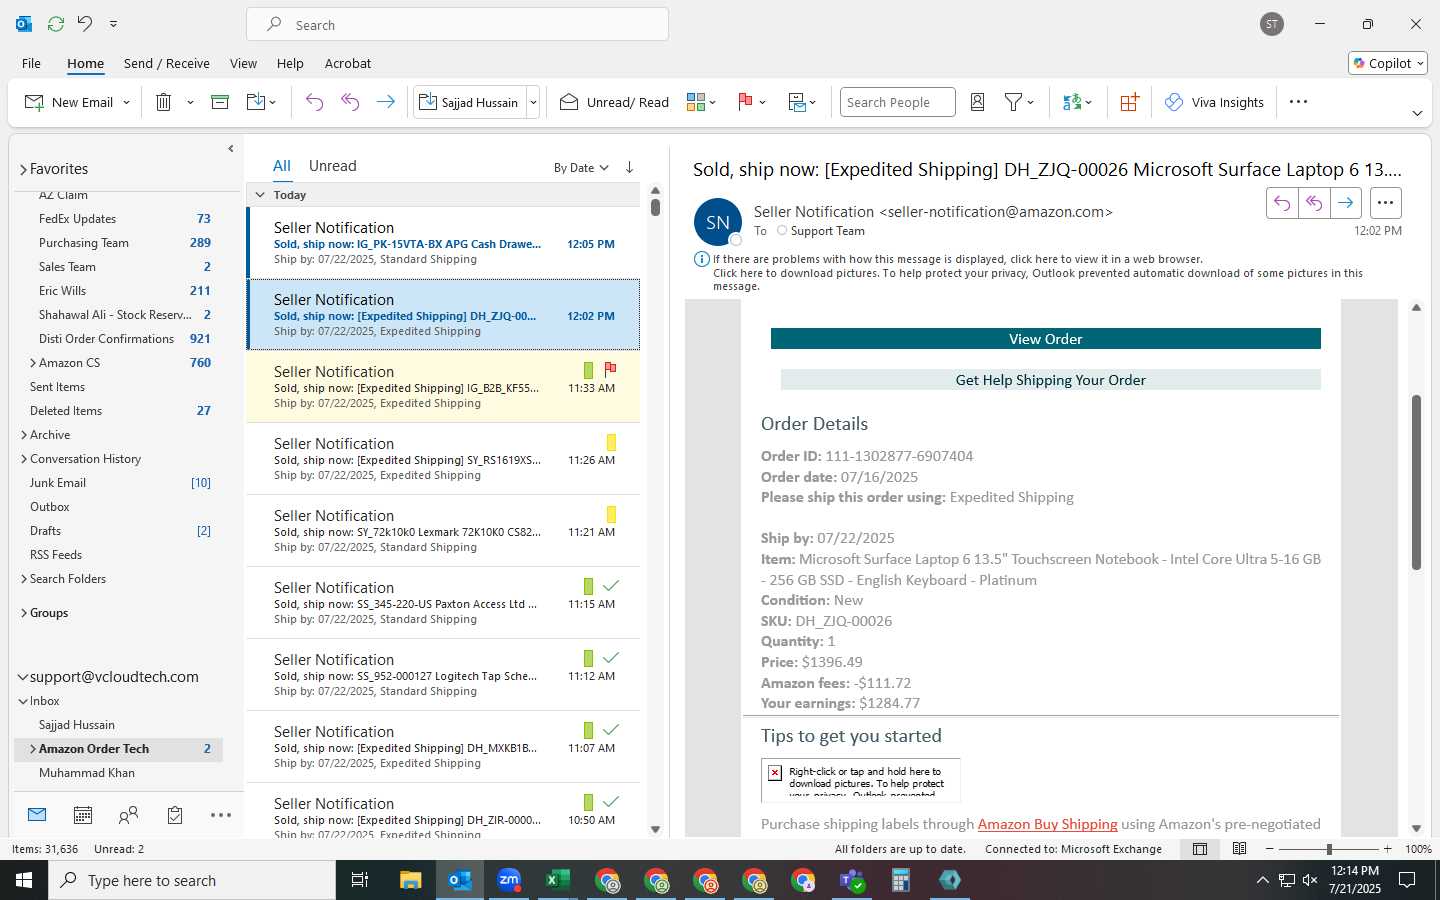This screenshot has width=1440, height=900.
Task: Click the ribbon more commands ellipsis
Action: pyautogui.click(x=1298, y=102)
